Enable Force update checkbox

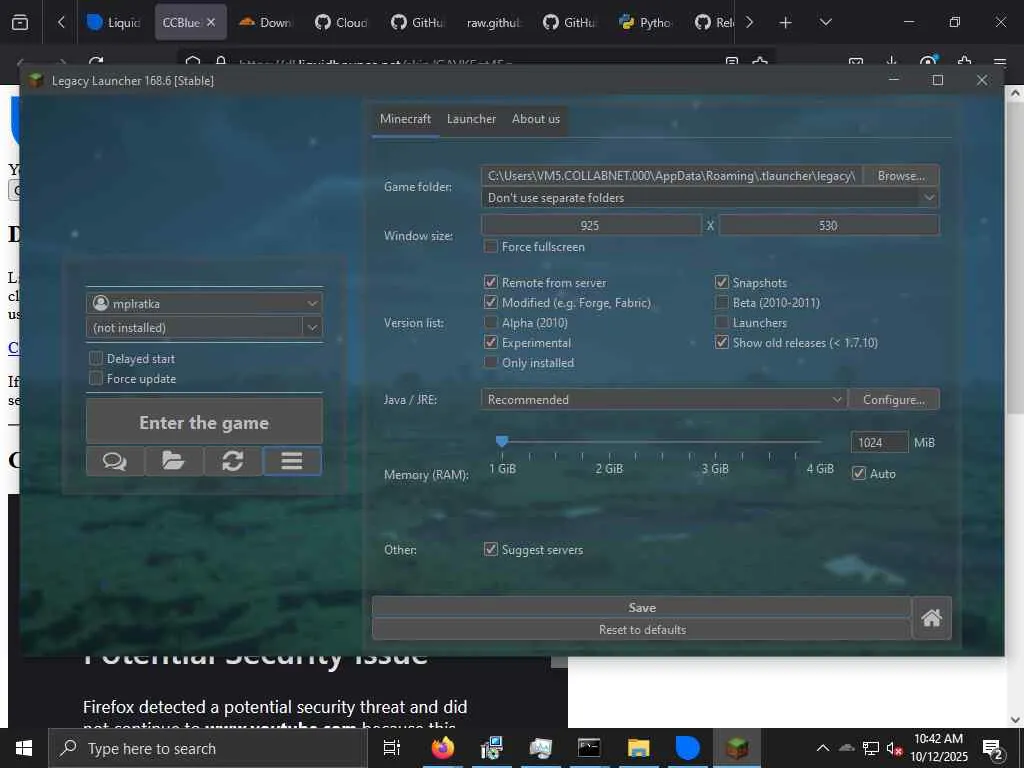pos(96,379)
